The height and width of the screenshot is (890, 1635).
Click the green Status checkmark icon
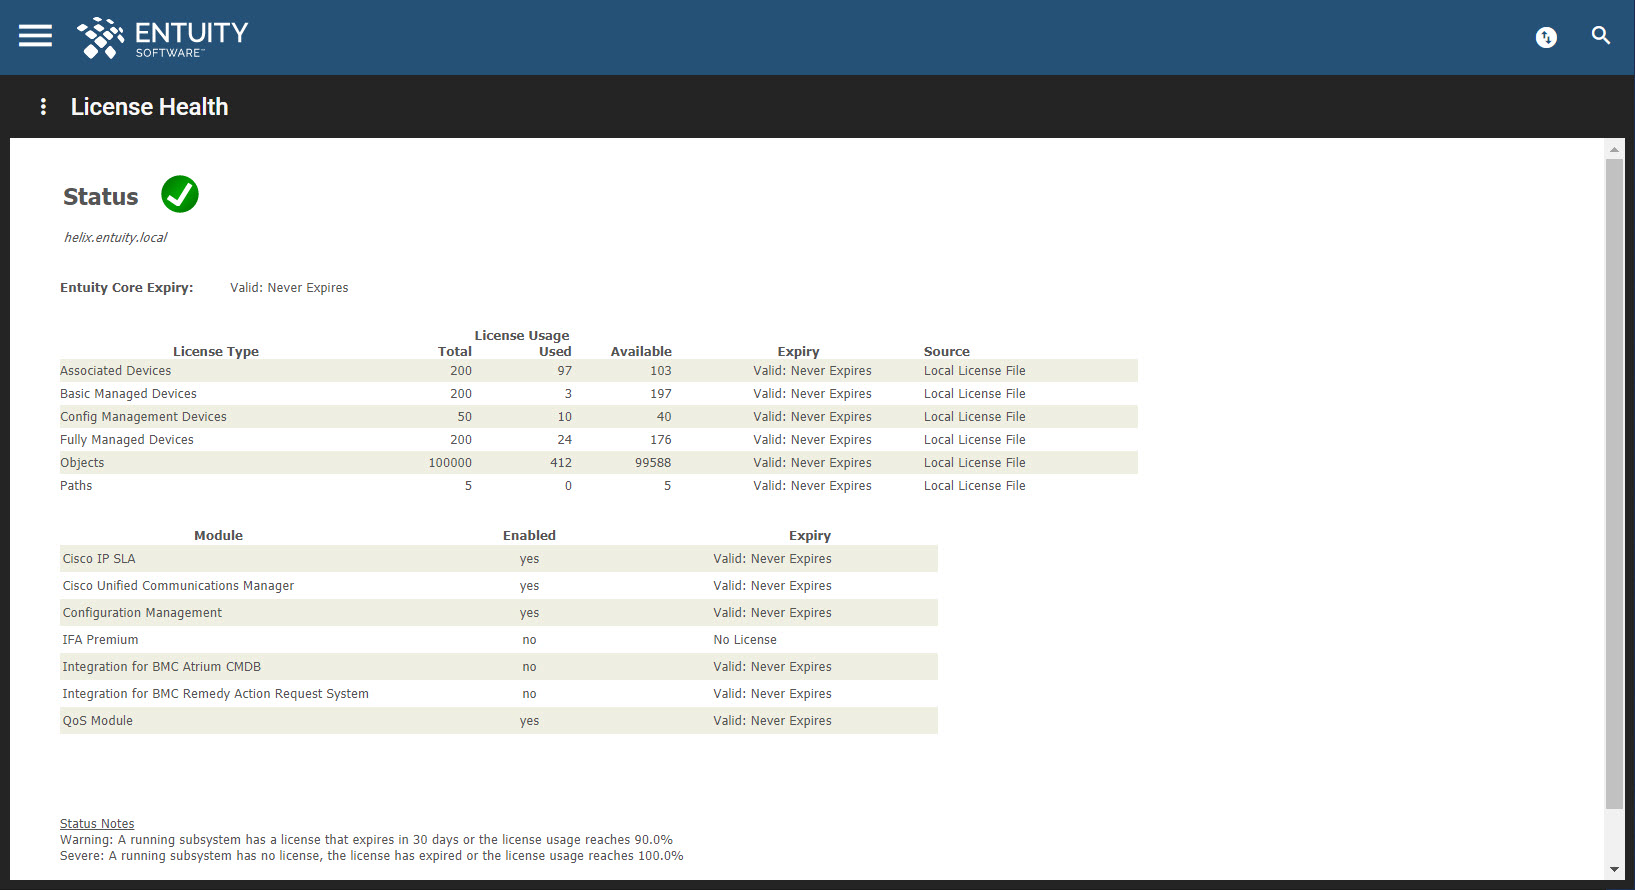(180, 194)
